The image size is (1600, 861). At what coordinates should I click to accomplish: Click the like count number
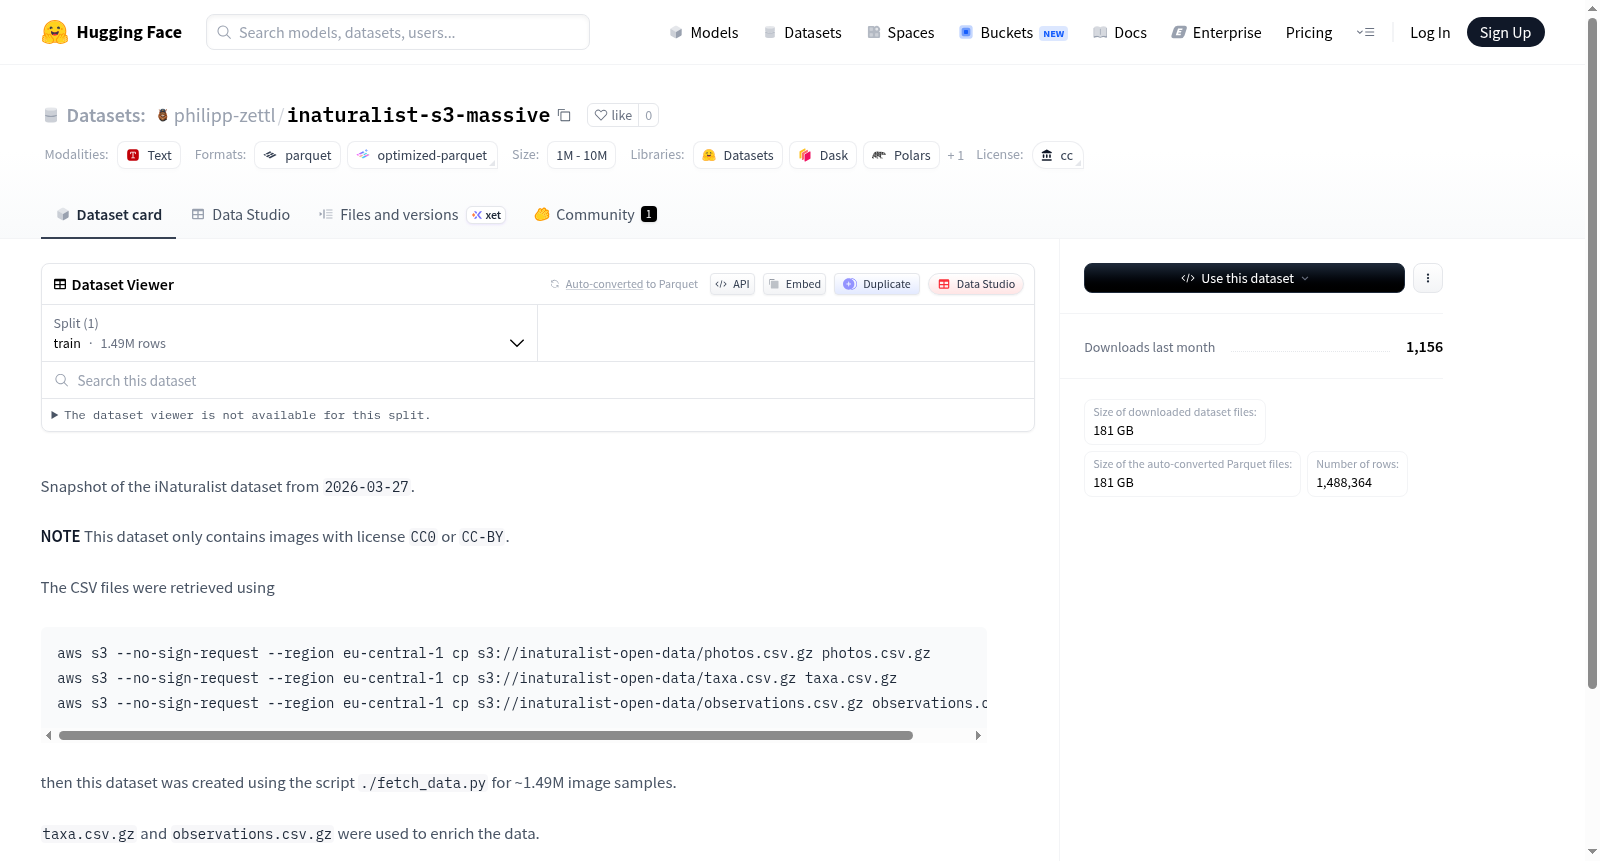coord(648,115)
